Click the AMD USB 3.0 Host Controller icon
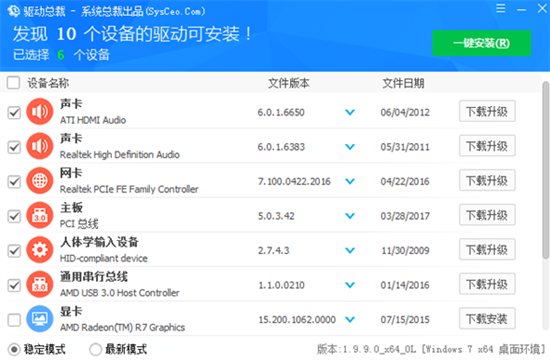Screen dimensions: 550x361 coord(40,284)
